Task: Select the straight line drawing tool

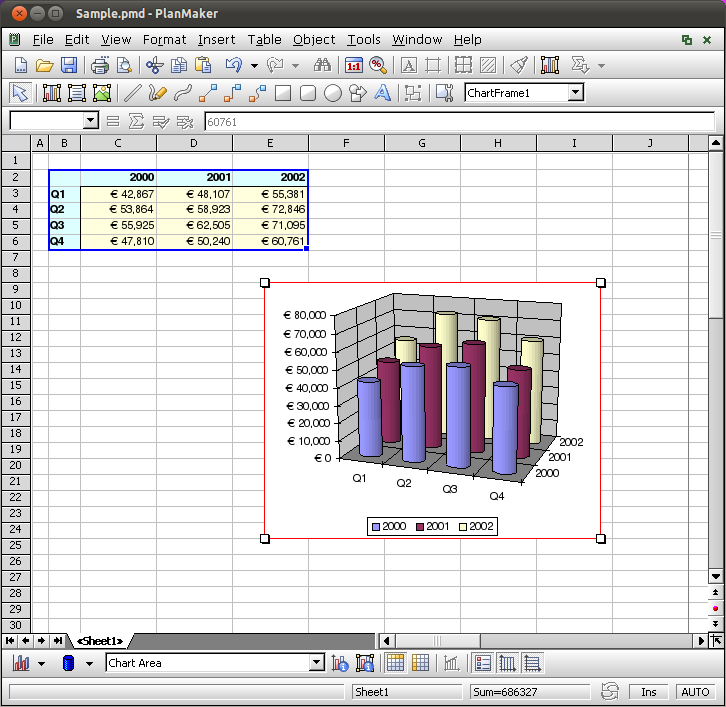Action: 131,93
